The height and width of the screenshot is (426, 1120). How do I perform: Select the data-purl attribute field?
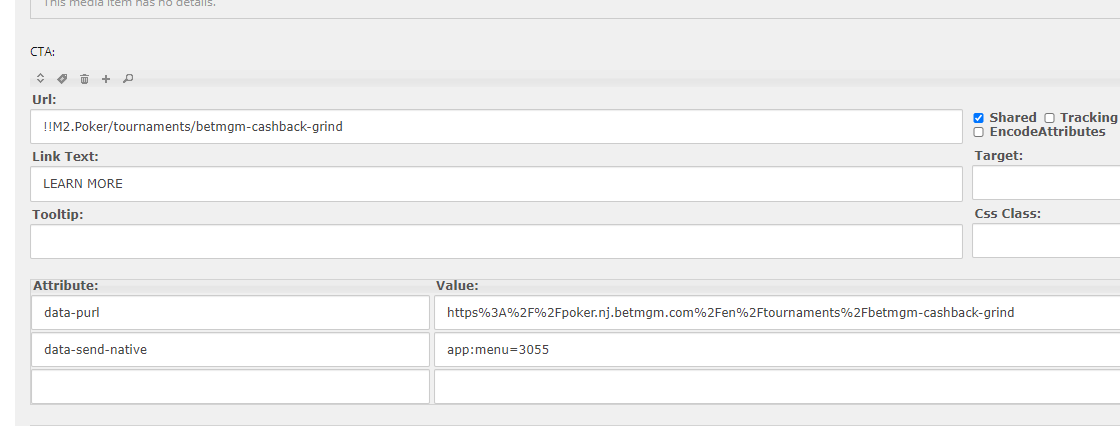point(231,312)
